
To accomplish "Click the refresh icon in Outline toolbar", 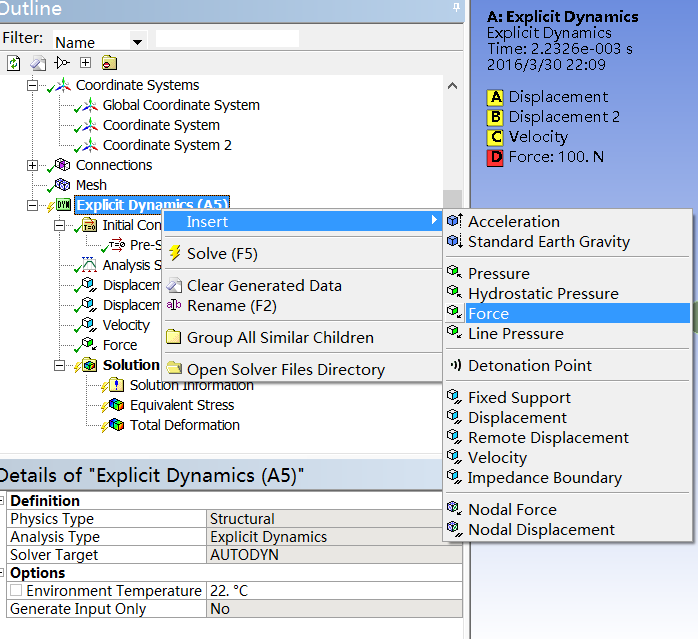I will point(13,63).
